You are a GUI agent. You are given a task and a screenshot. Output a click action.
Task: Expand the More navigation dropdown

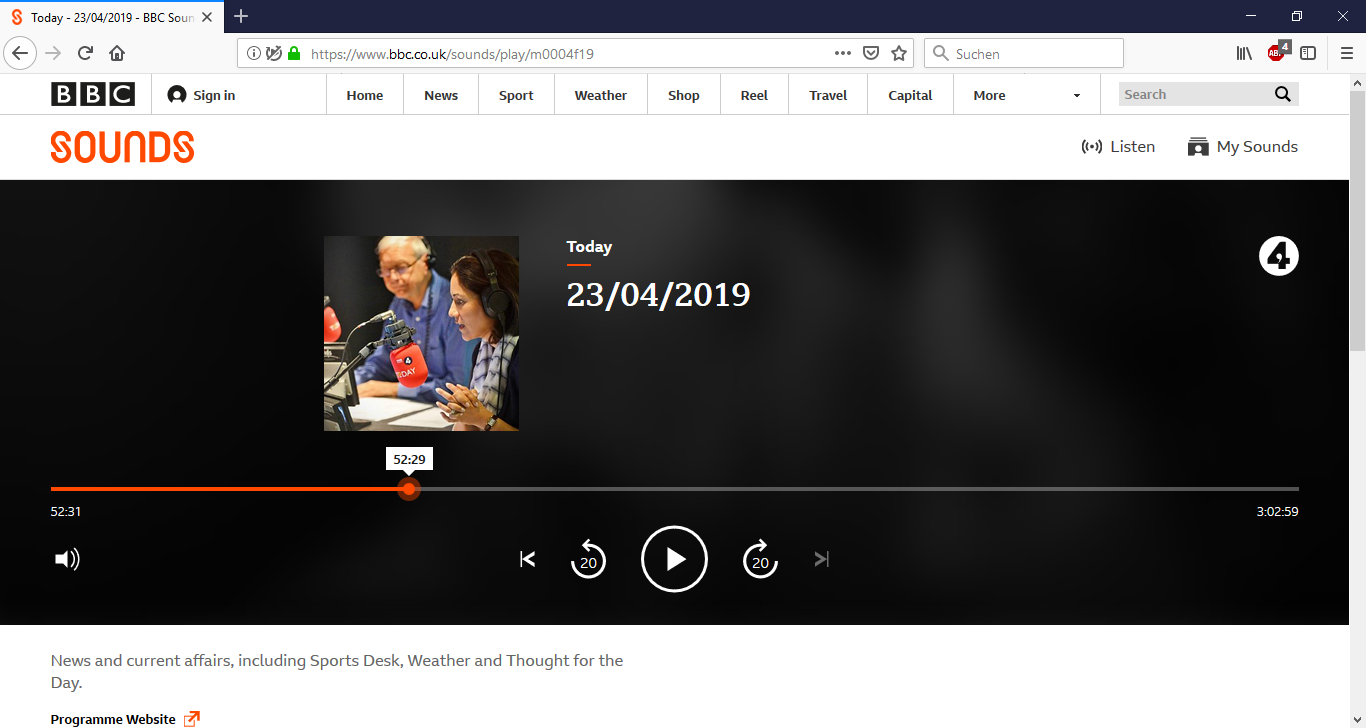coord(1027,95)
